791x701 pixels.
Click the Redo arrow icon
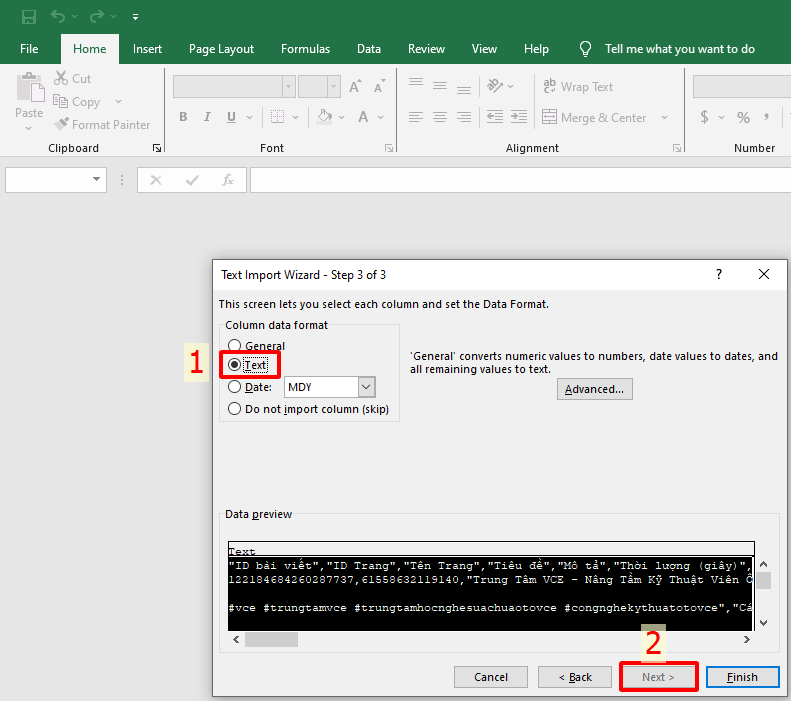click(x=96, y=17)
